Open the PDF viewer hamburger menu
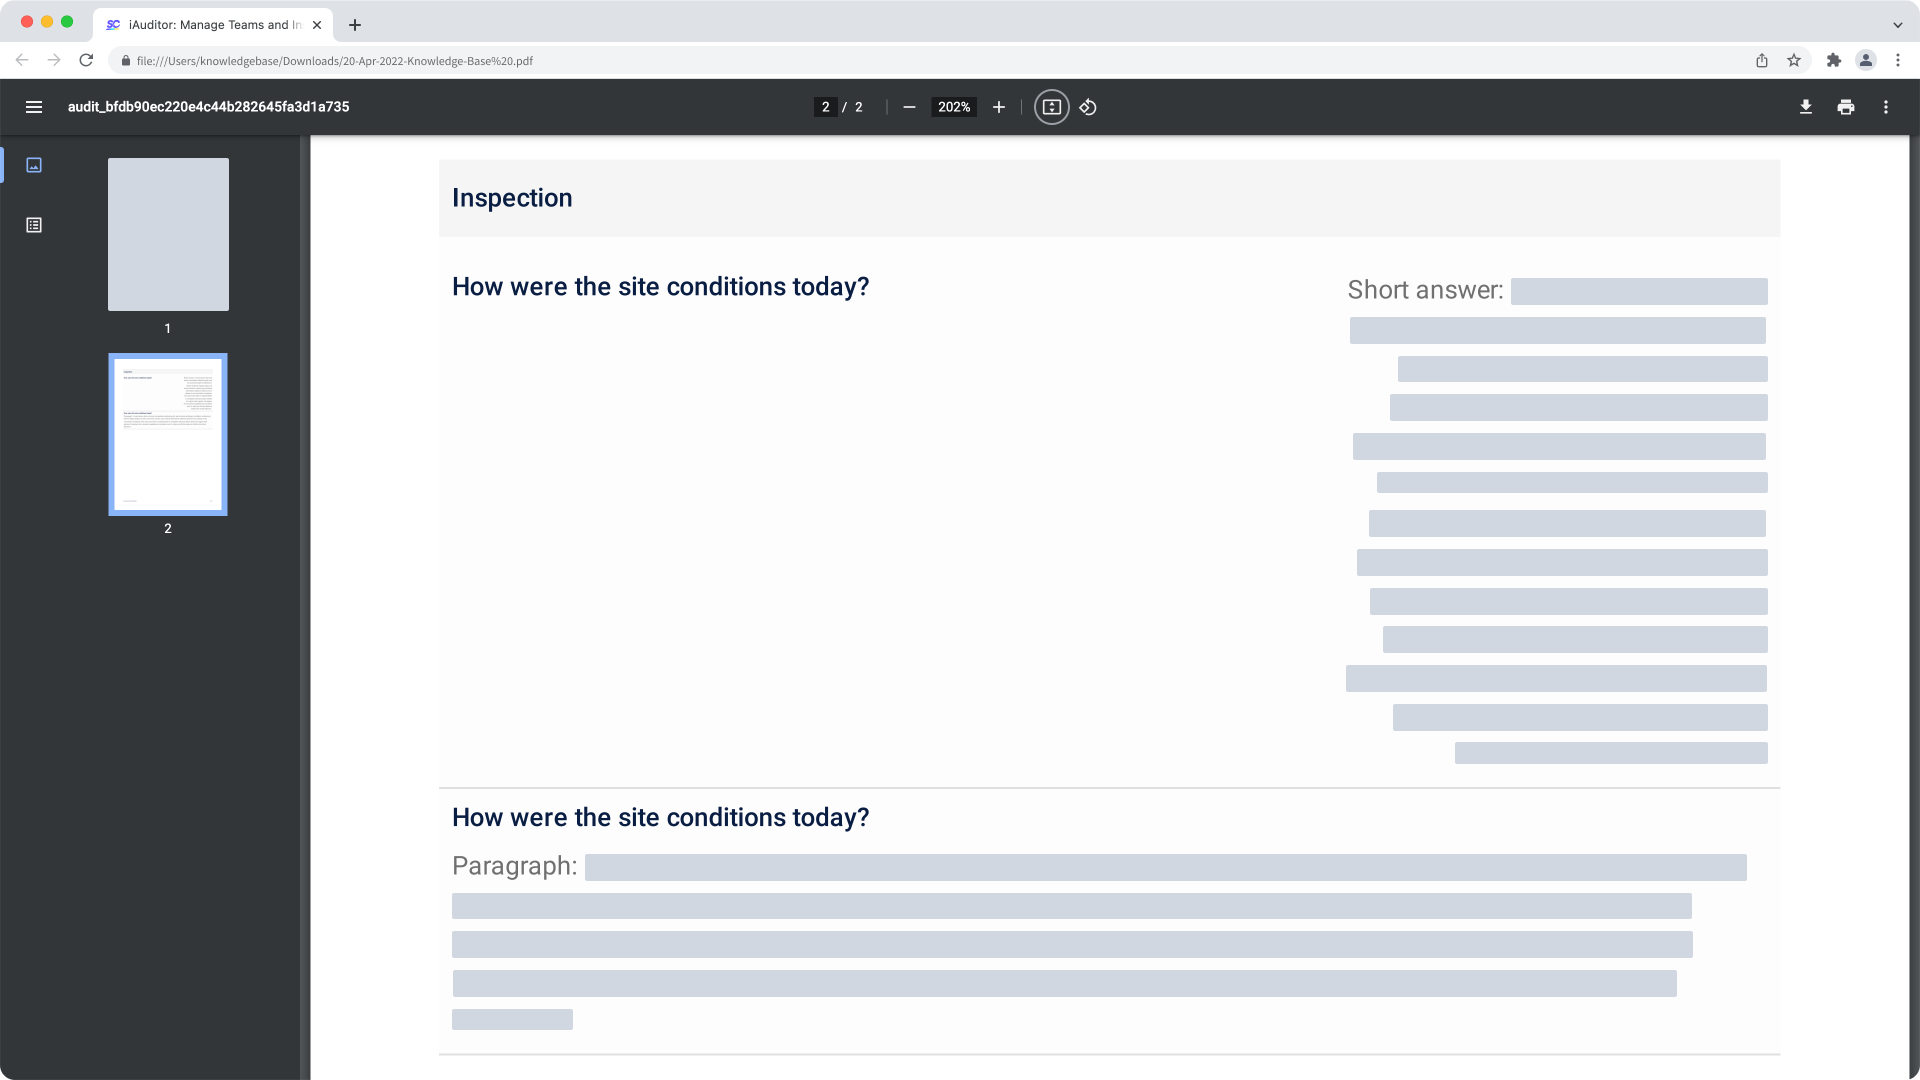The image size is (1920, 1080). [34, 107]
